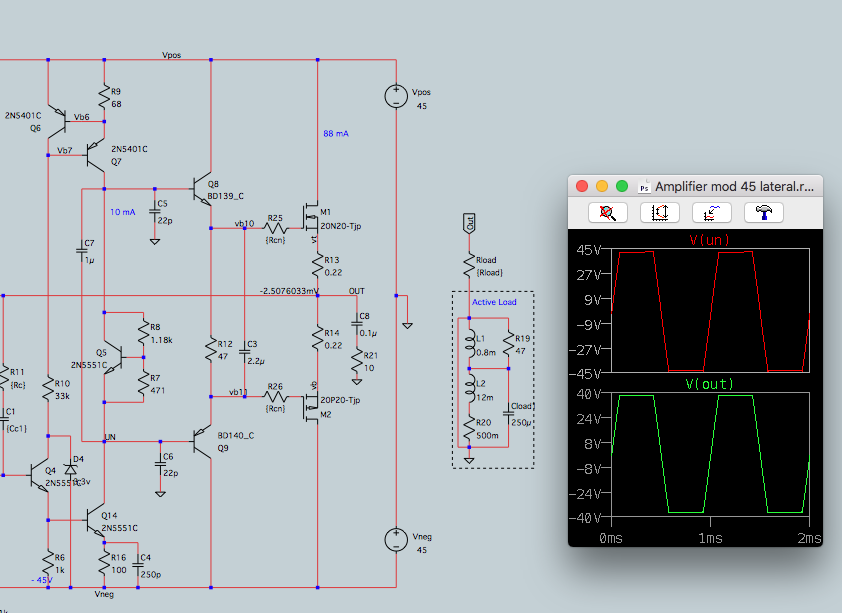Click the D4 zener diode symbol
Viewport: 842px width, 613px height.
point(70,469)
